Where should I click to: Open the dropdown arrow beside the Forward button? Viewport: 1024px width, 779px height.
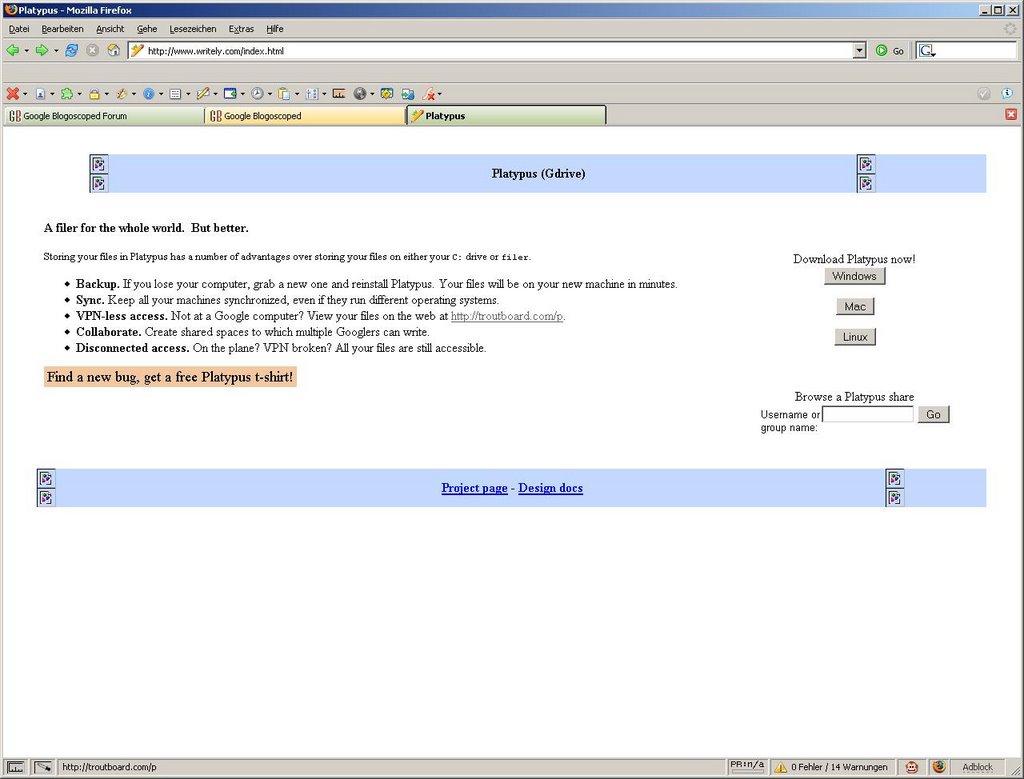point(56,51)
